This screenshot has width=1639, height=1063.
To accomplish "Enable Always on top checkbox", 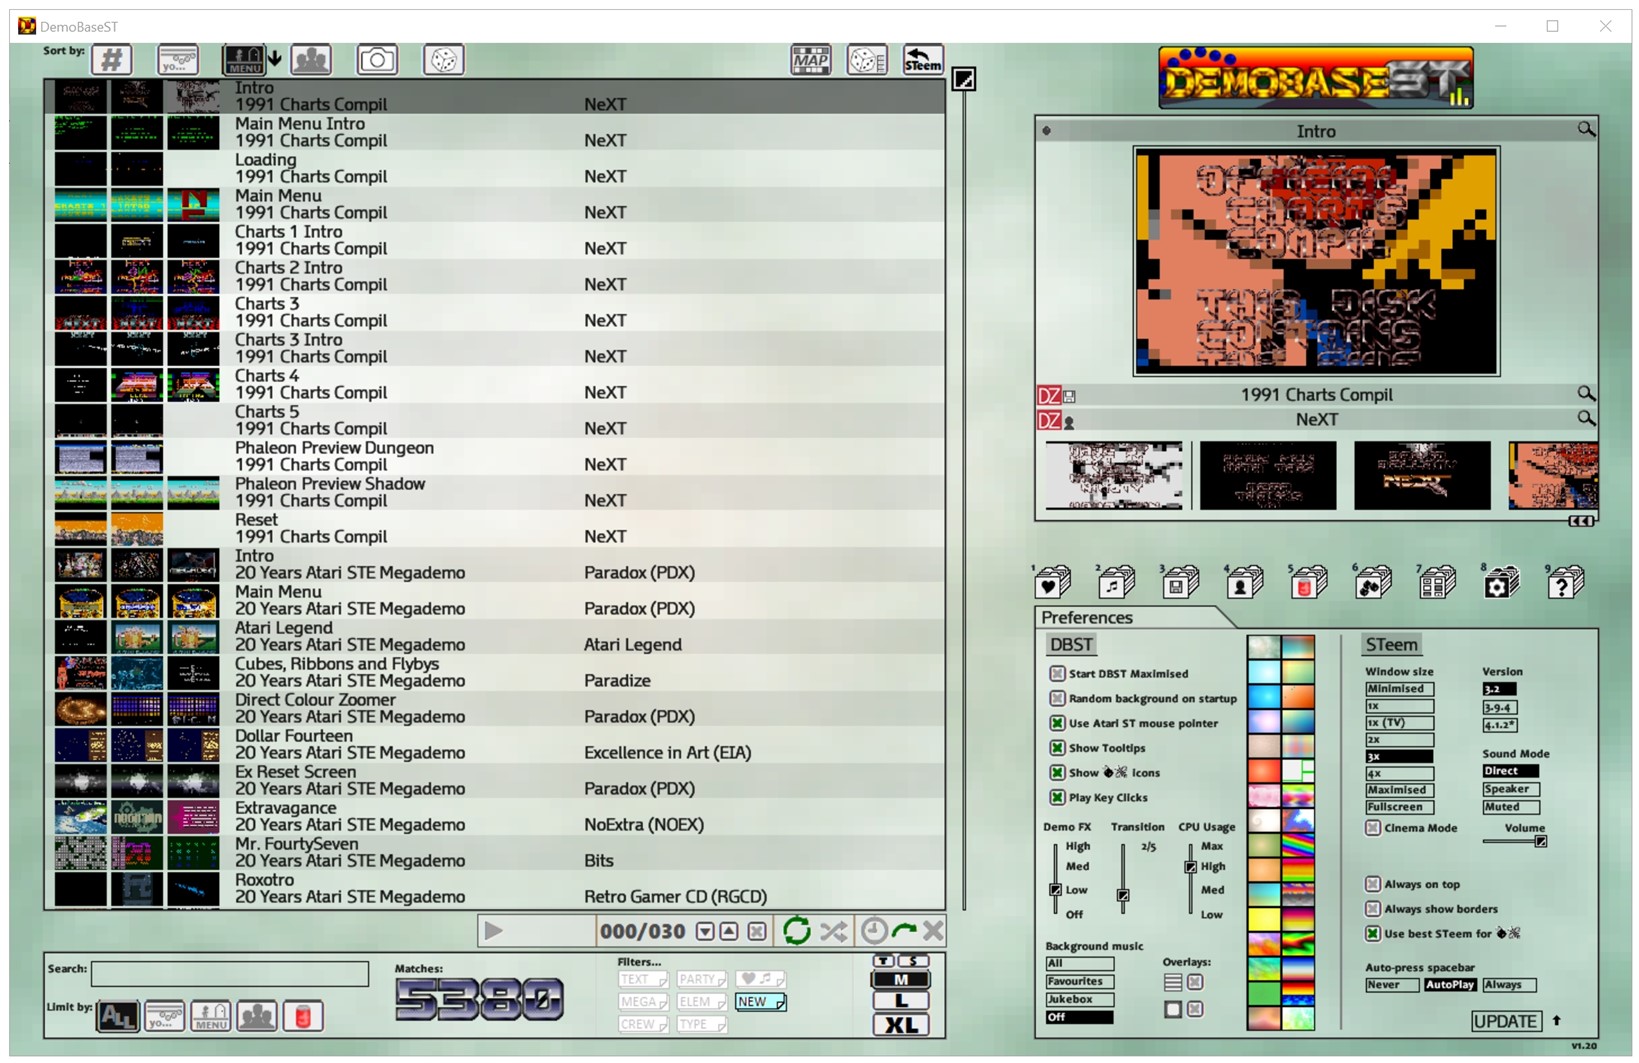I will point(1374,884).
